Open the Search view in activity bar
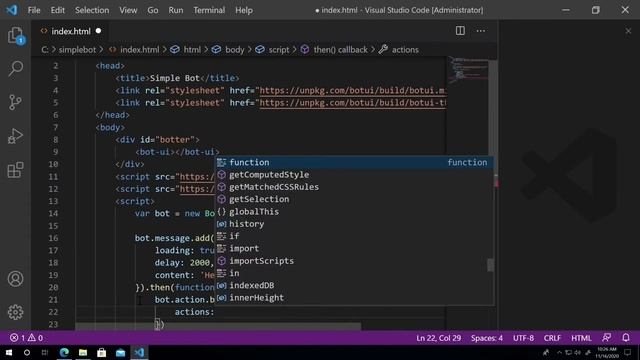 16,69
